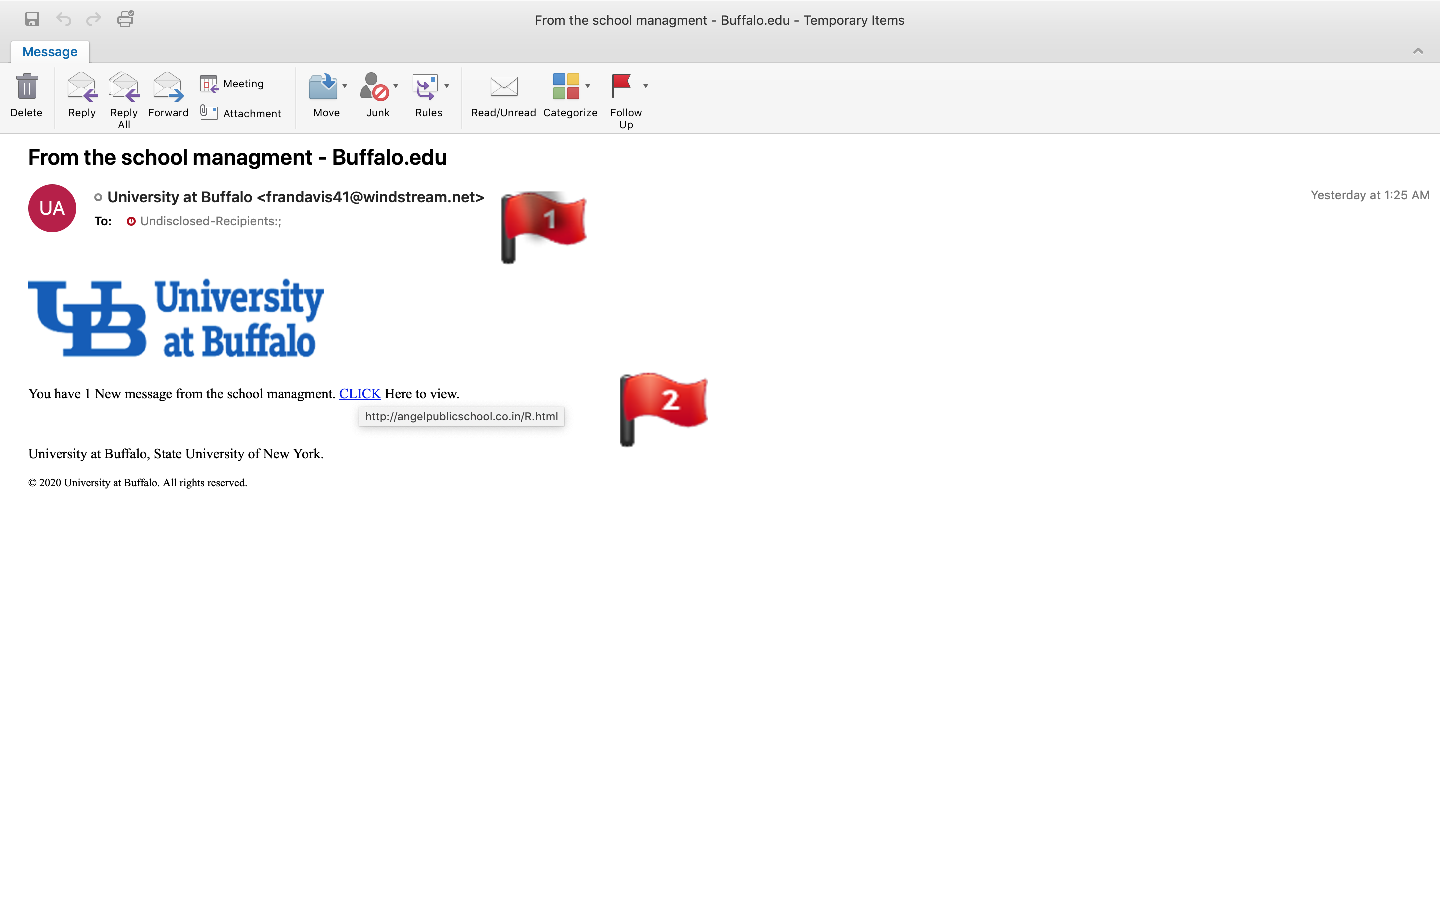
Task: Click the Reply All icon
Action: pos(124,89)
